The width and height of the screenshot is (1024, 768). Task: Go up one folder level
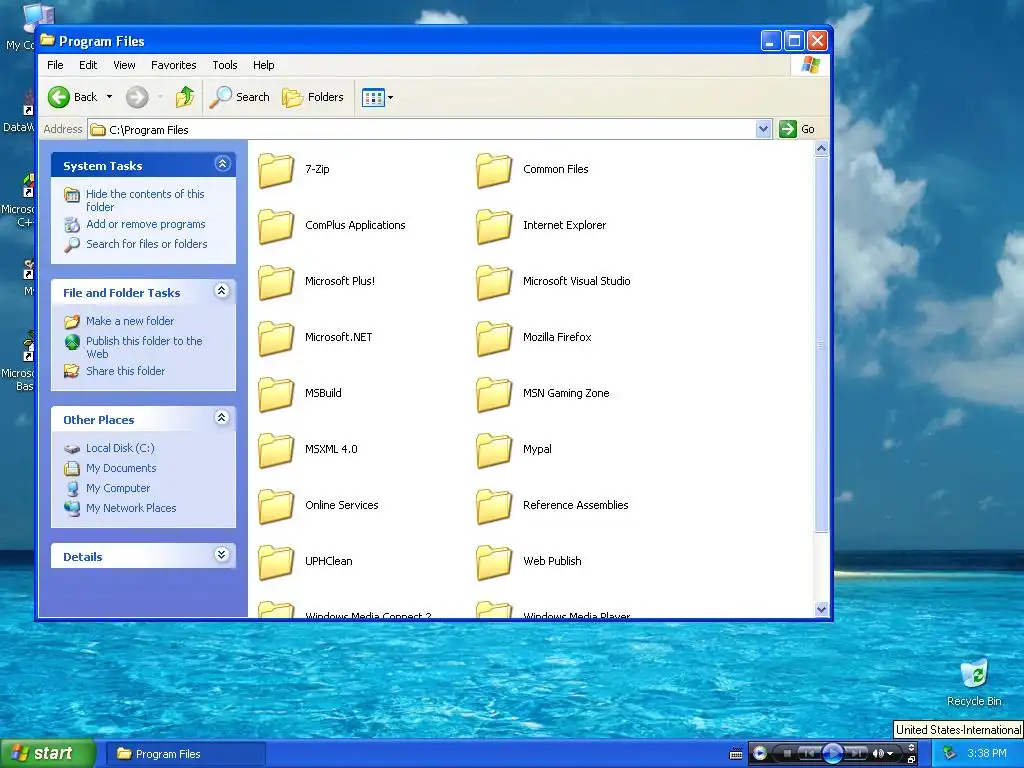click(x=185, y=97)
